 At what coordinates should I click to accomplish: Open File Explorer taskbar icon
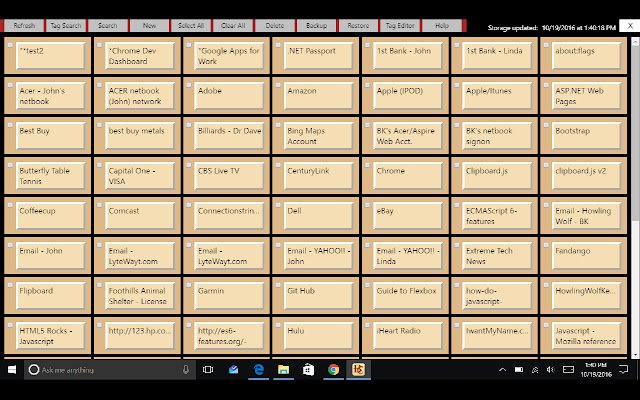pos(283,370)
